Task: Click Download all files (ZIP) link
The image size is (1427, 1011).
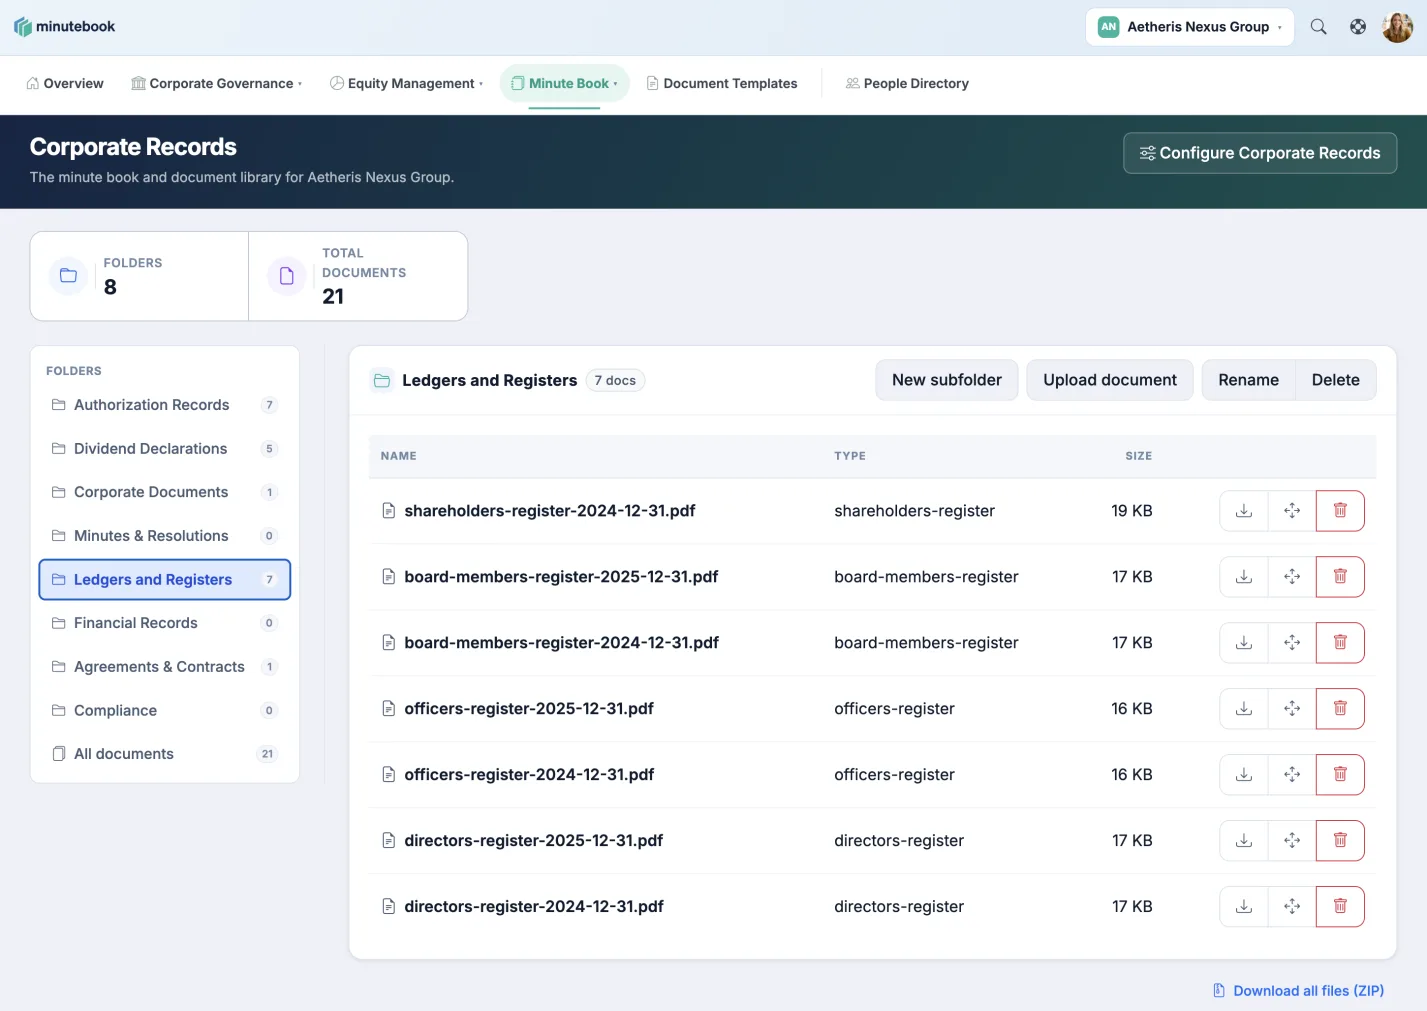Action: click(x=1299, y=991)
